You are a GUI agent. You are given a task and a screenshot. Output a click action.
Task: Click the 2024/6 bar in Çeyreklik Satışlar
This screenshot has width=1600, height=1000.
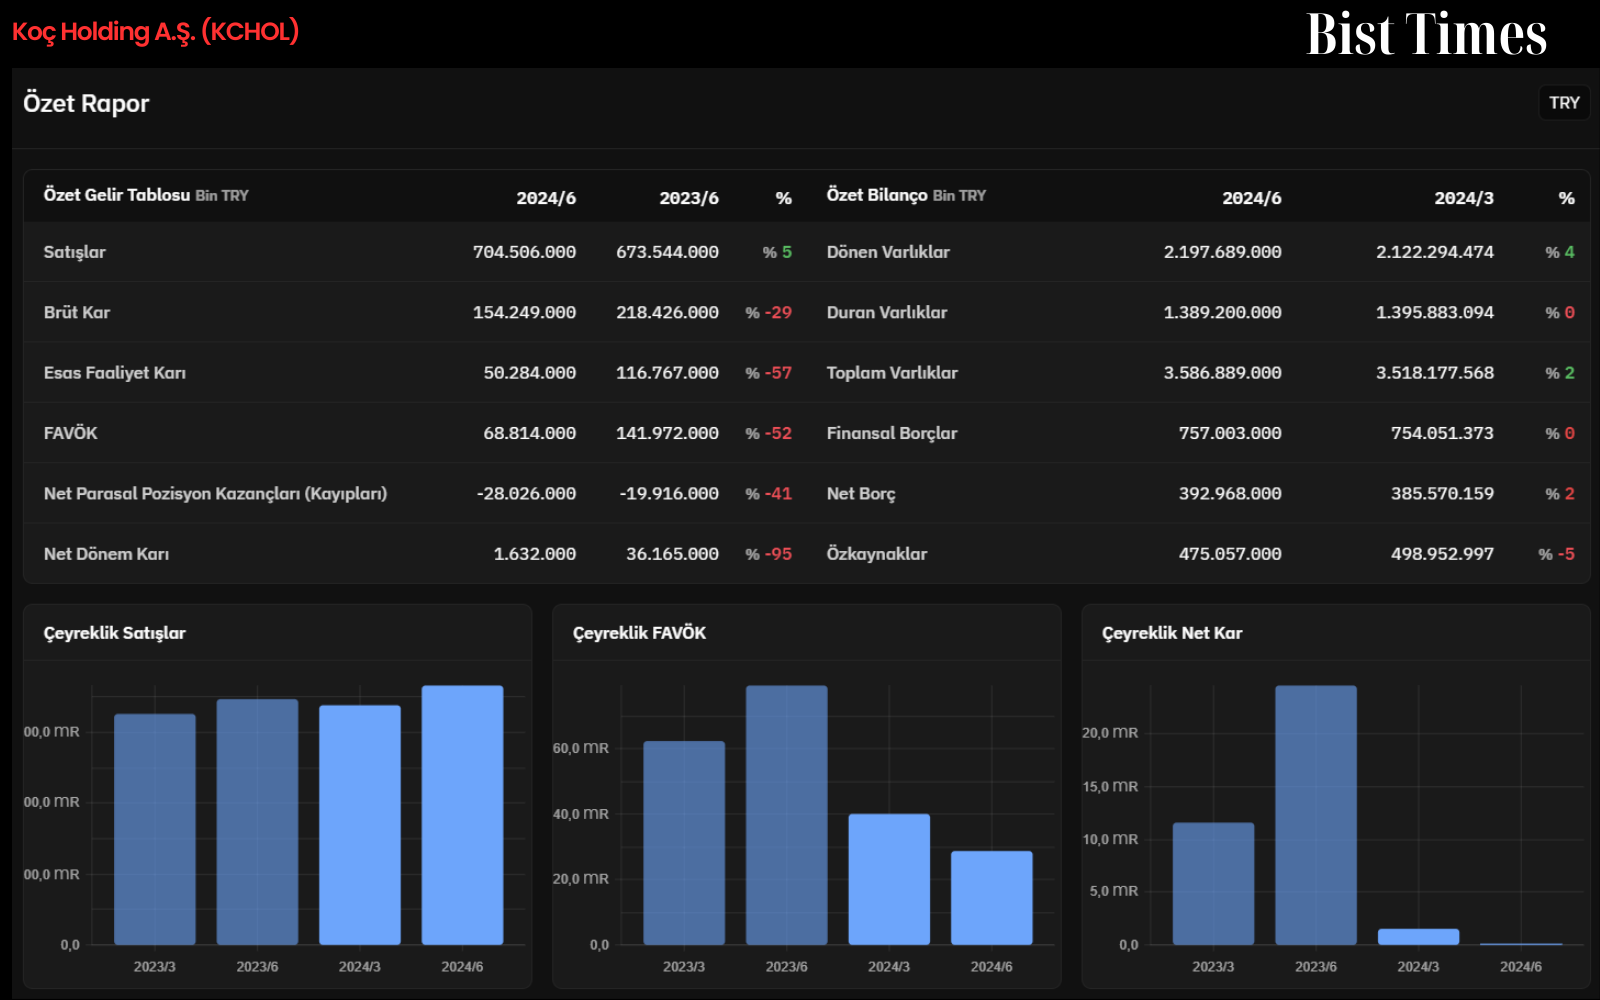[x=462, y=815]
